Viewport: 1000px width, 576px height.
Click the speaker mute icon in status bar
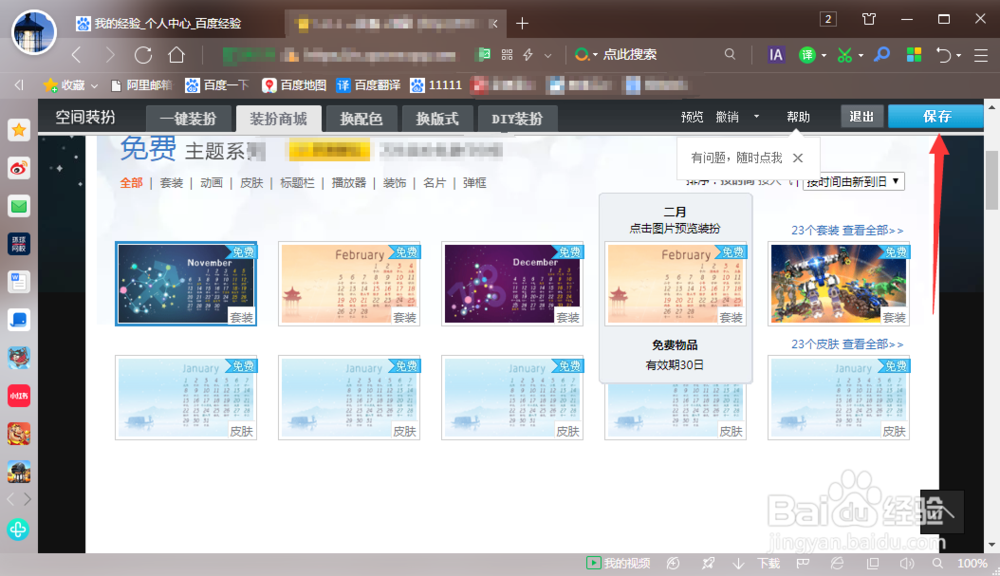click(x=906, y=563)
